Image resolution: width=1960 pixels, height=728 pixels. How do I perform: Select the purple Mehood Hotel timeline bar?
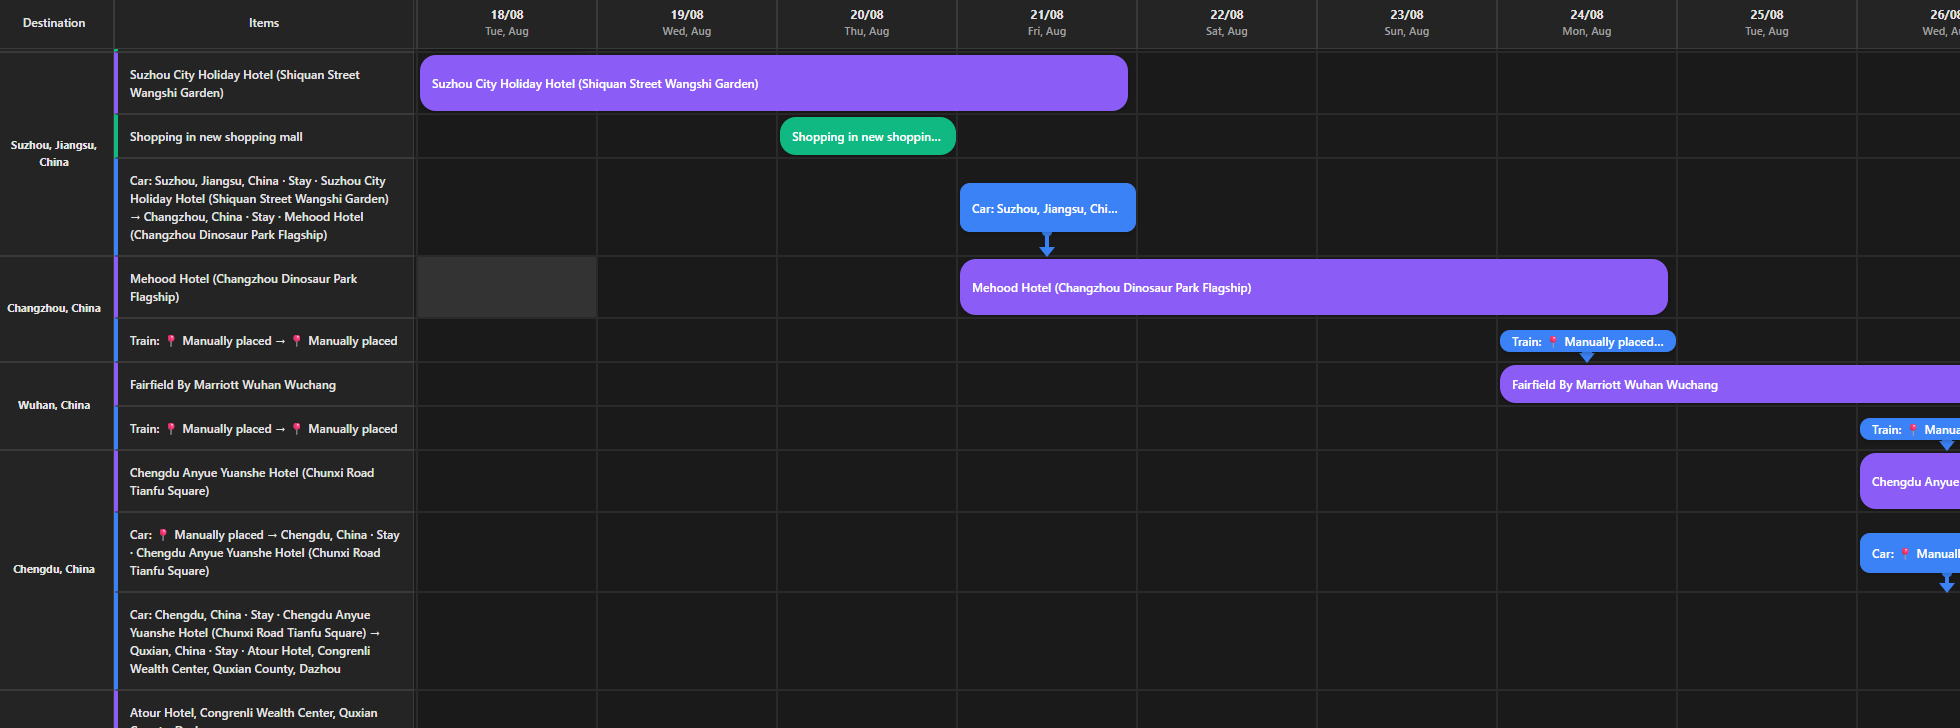[1313, 287]
